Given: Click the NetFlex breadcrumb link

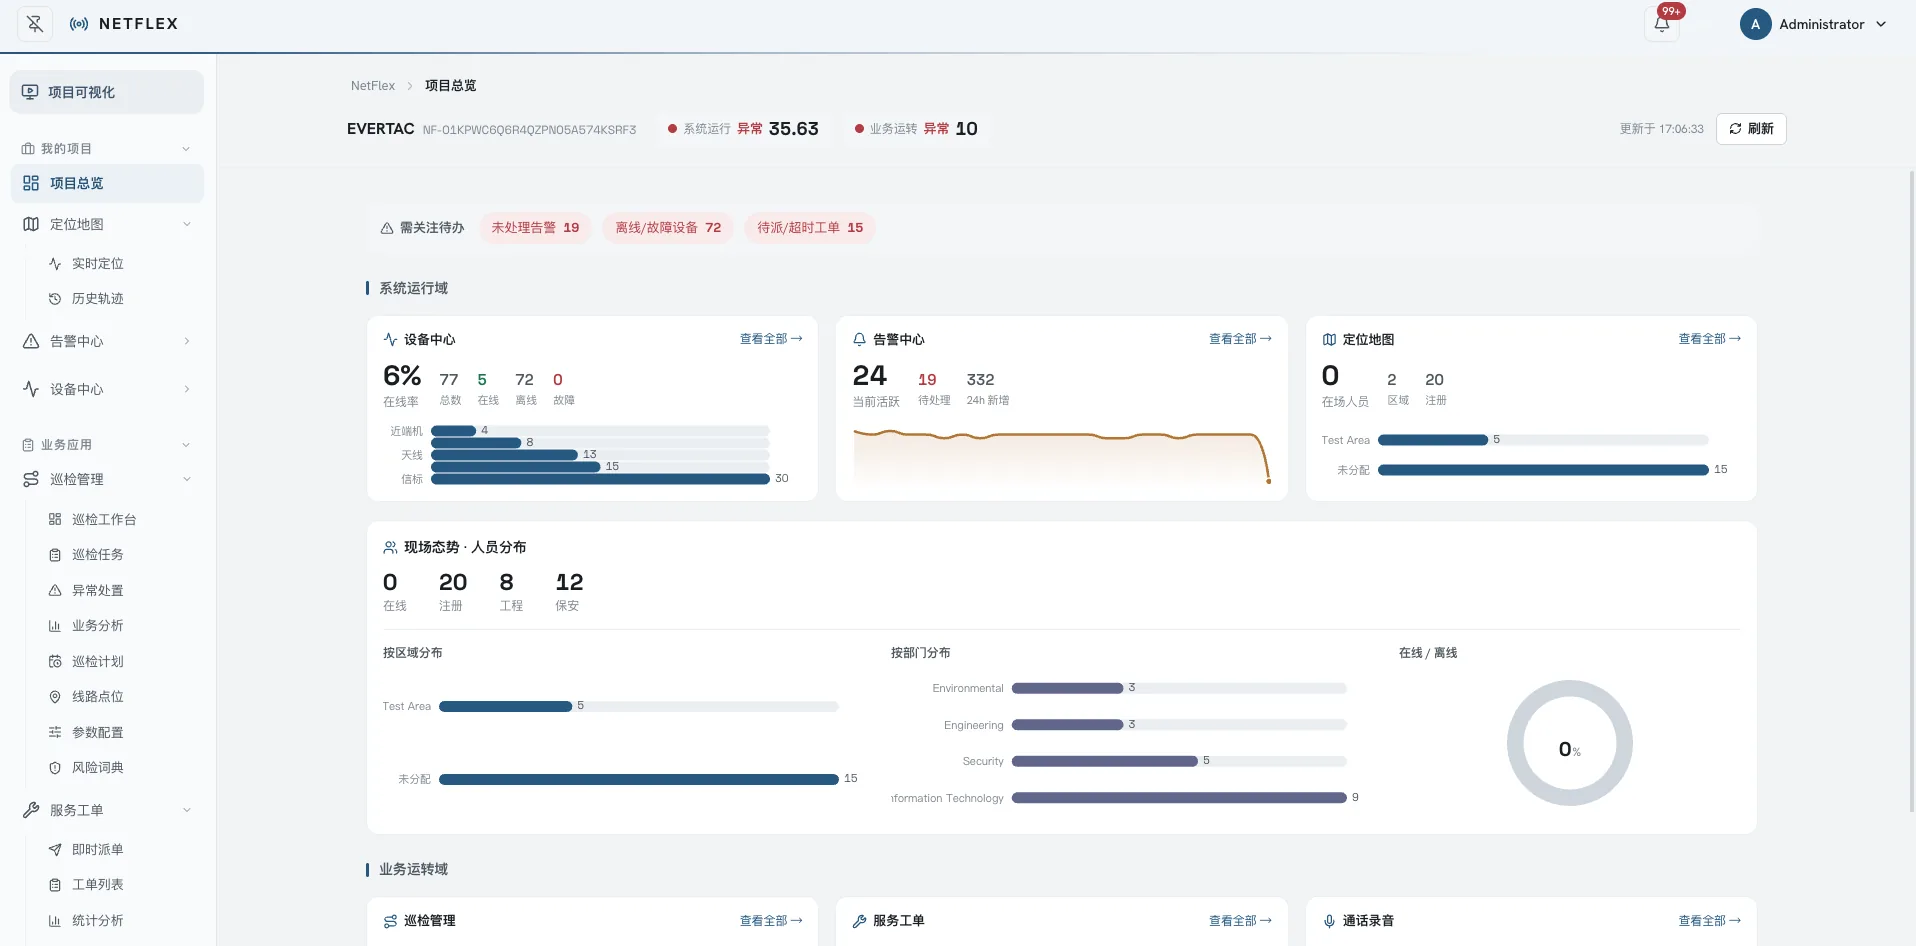Looking at the screenshot, I should click(373, 86).
